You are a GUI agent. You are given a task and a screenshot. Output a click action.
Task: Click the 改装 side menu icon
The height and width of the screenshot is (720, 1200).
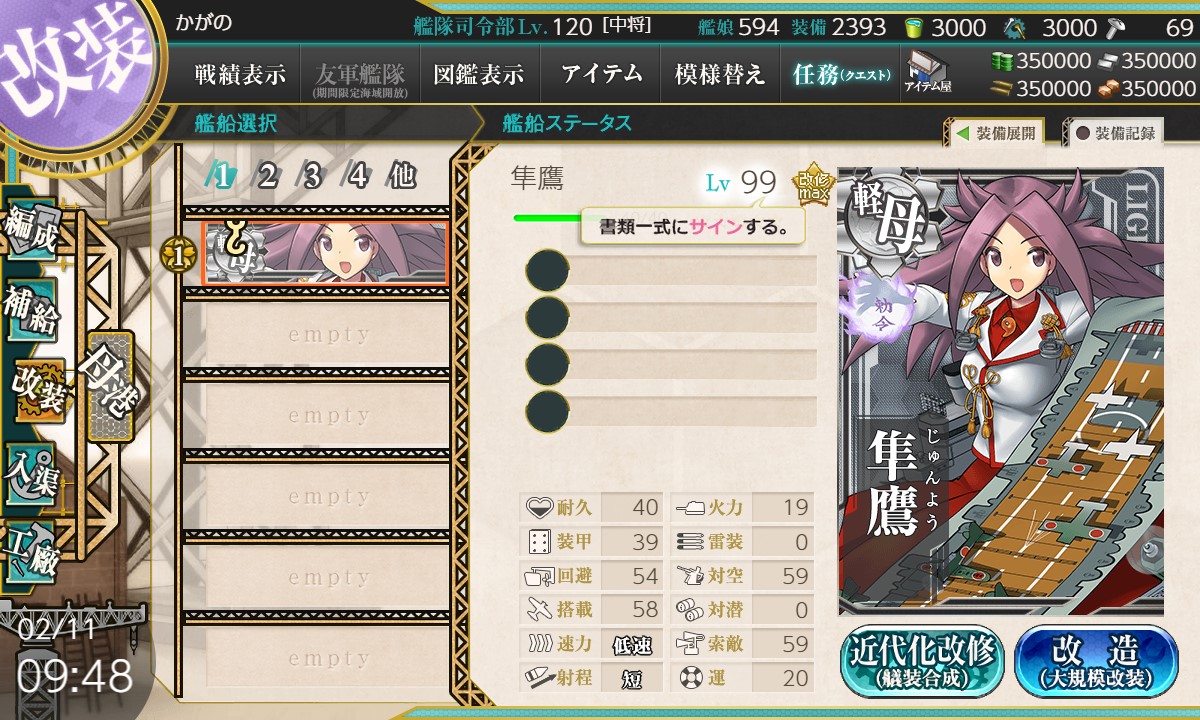click(37, 390)
